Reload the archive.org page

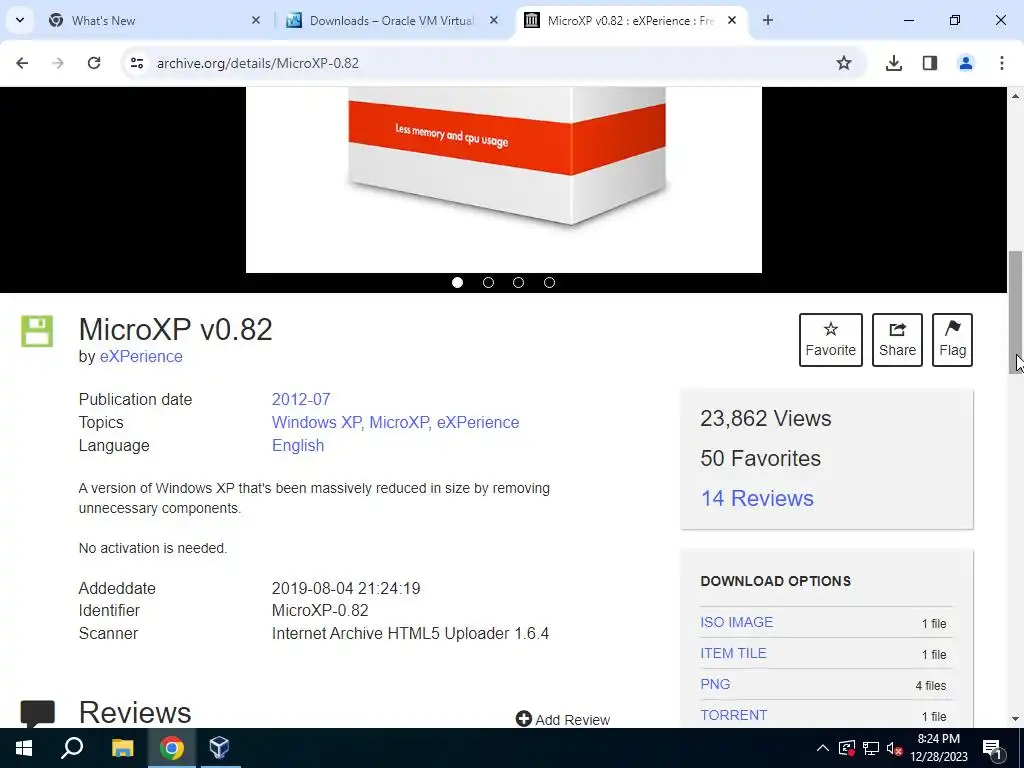[x=94, y=63]
